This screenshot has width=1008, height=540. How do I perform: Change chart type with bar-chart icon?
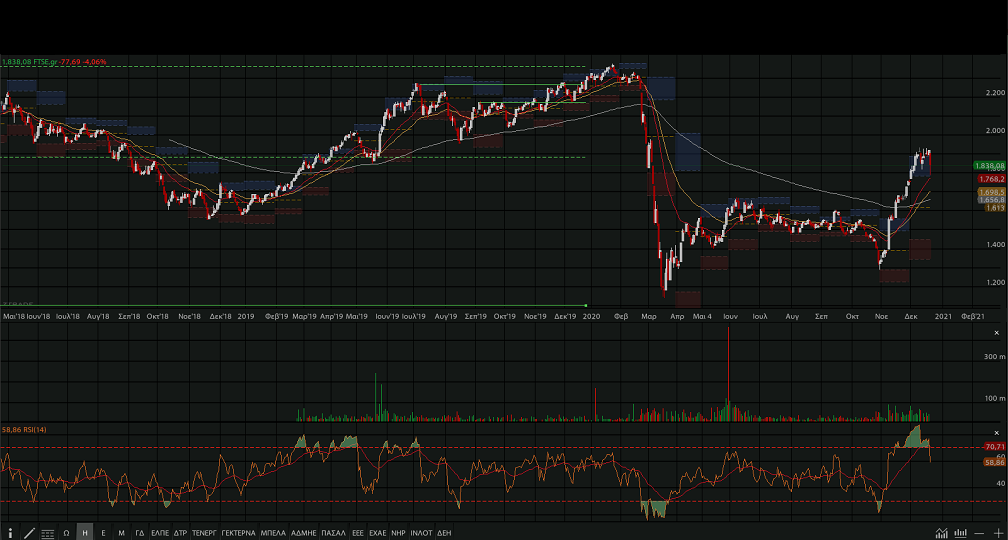coord(960,533)
